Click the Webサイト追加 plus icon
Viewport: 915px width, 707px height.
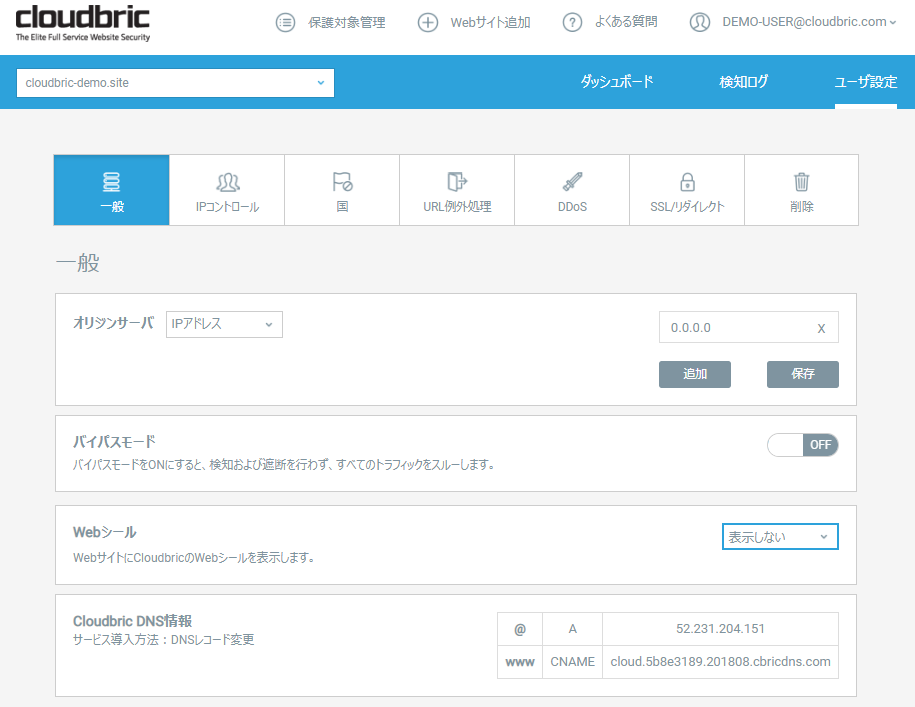[x=428, y=23]
